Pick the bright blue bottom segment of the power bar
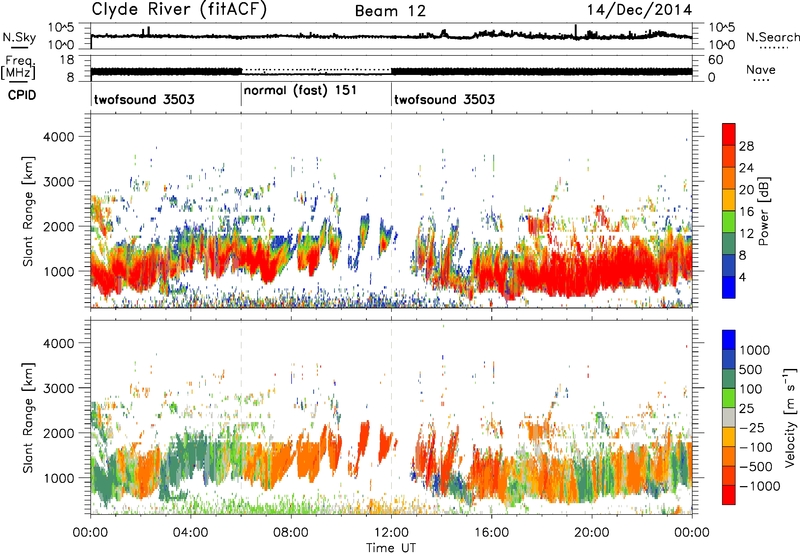The image size is (800, 554). [x=729, y=287]
